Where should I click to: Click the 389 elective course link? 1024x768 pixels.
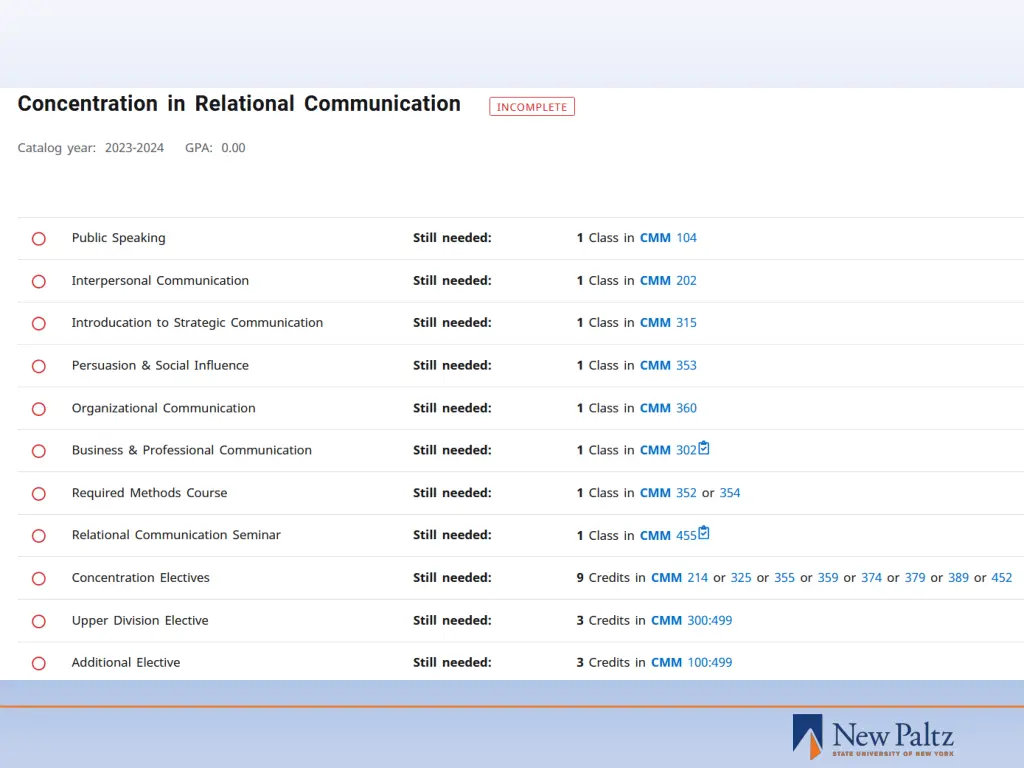(958, 578)
